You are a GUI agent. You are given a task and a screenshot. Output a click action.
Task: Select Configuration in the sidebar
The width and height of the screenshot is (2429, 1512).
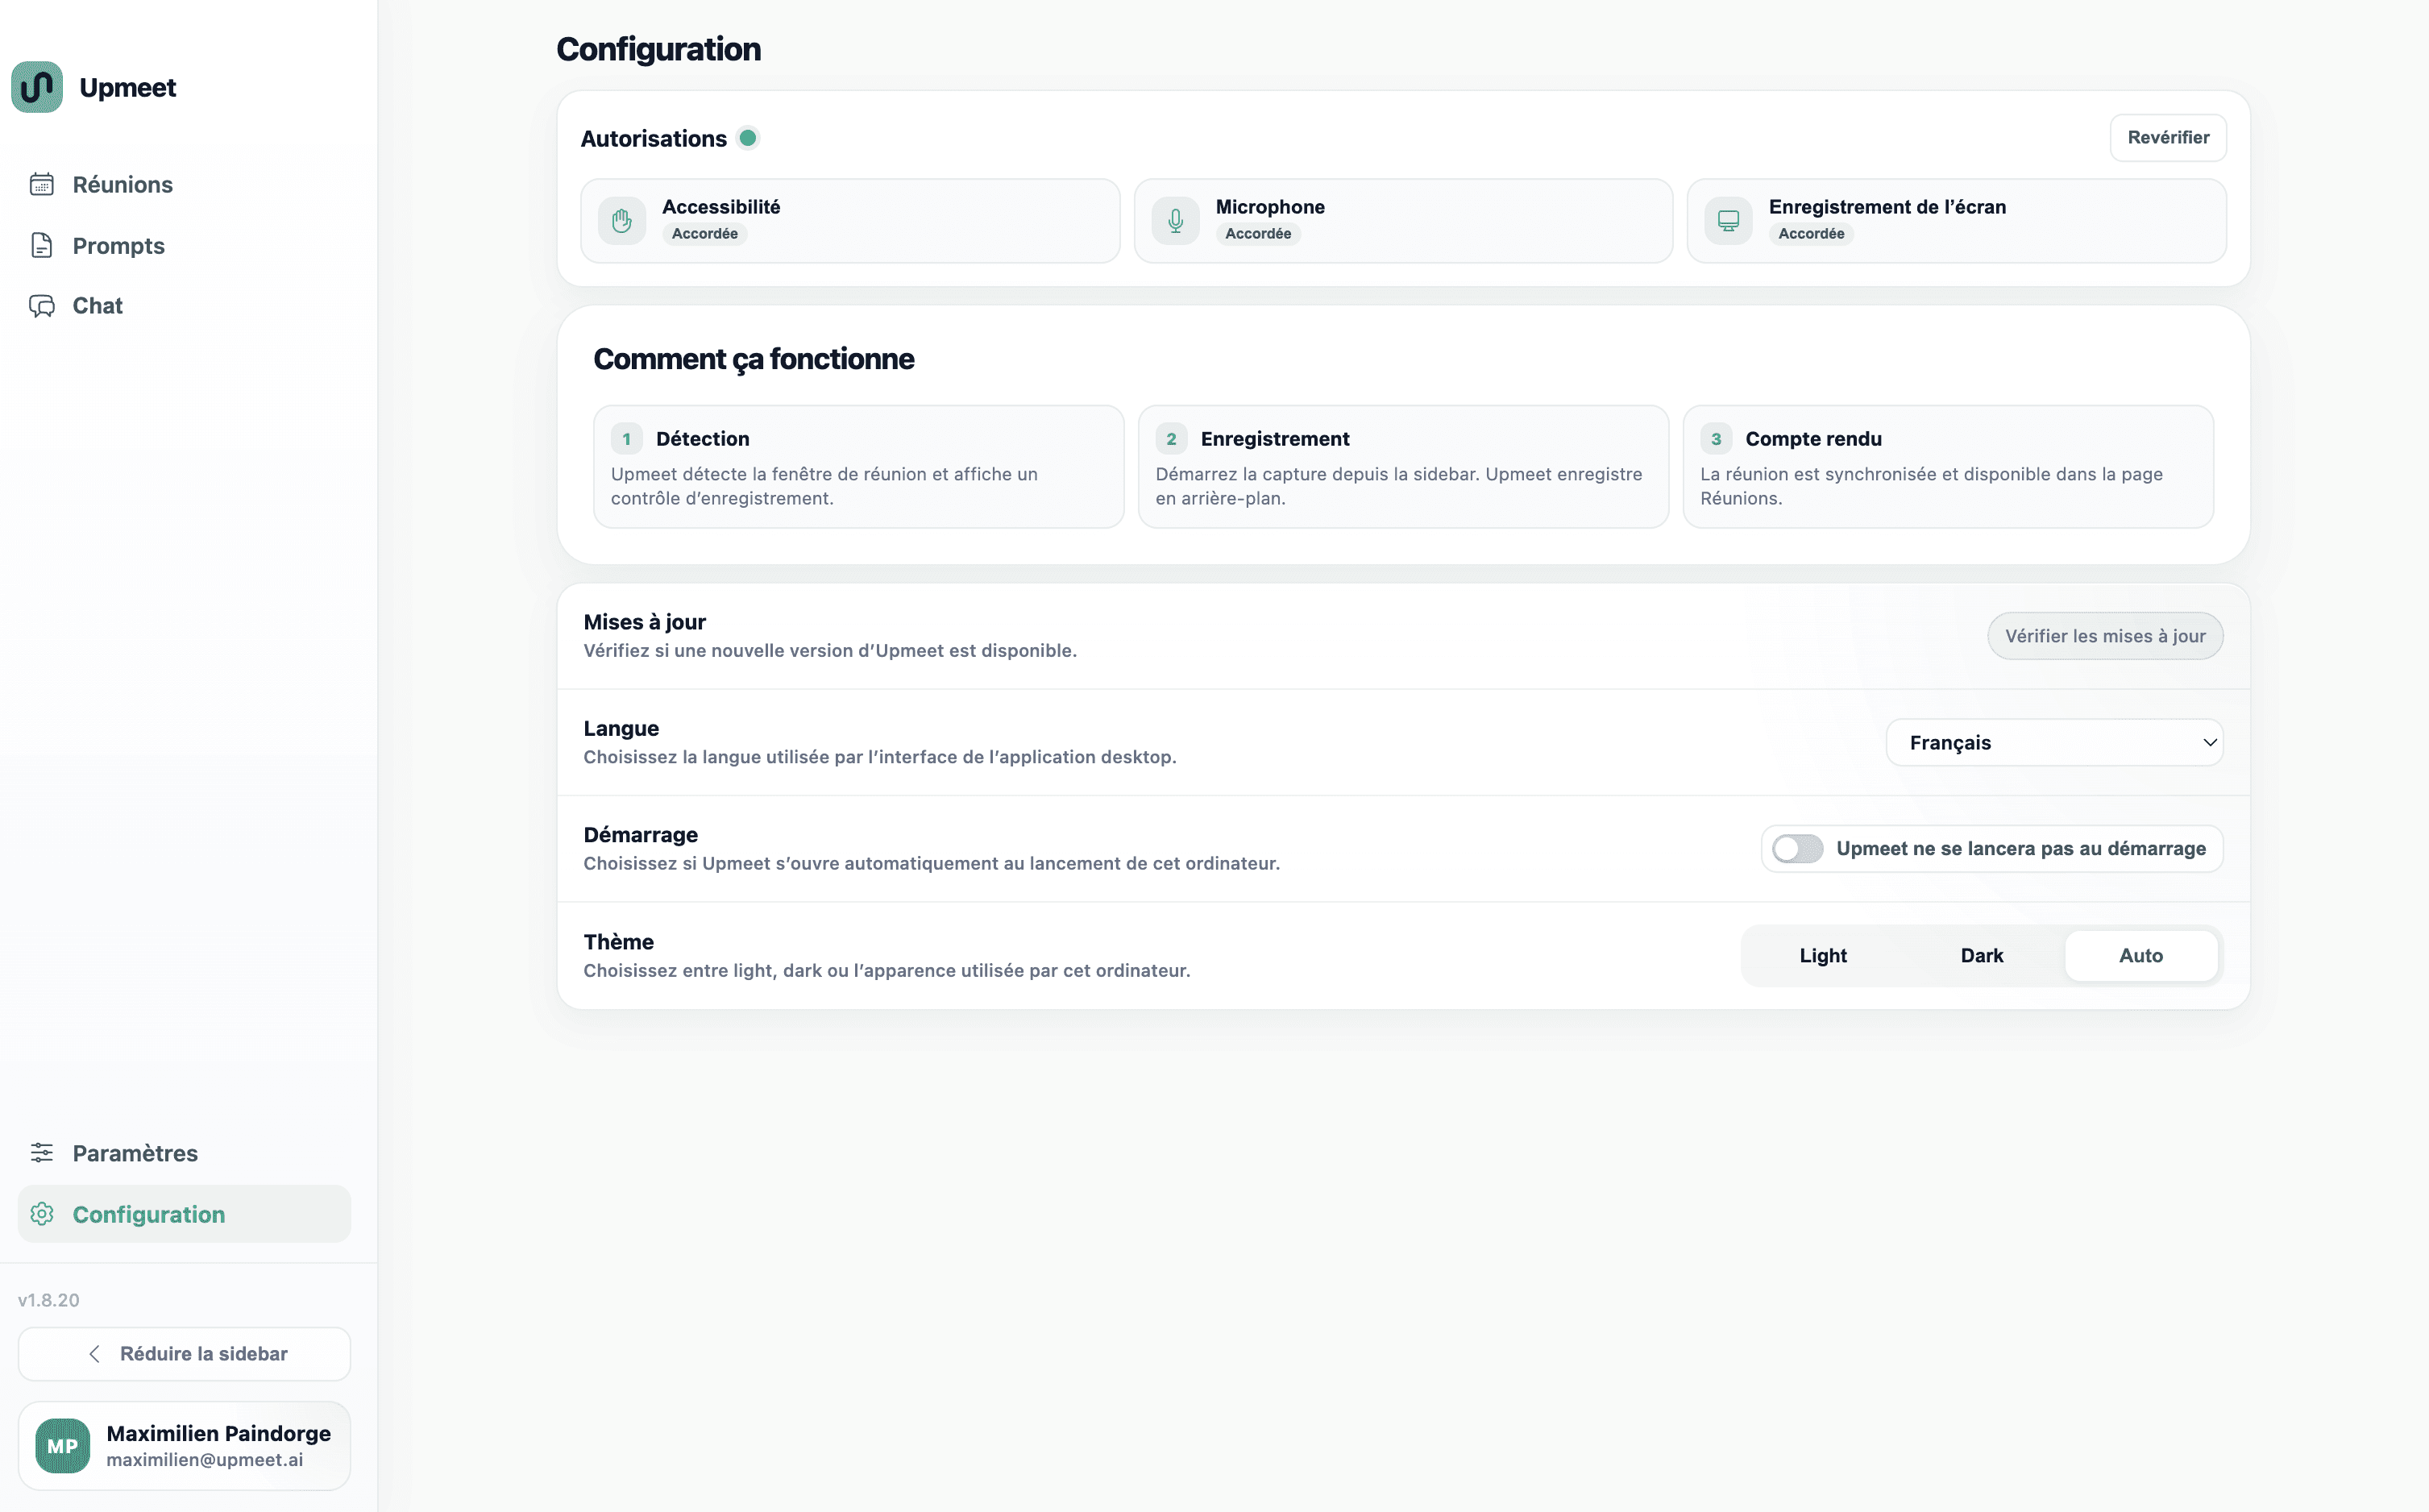tap(184, 1214)
